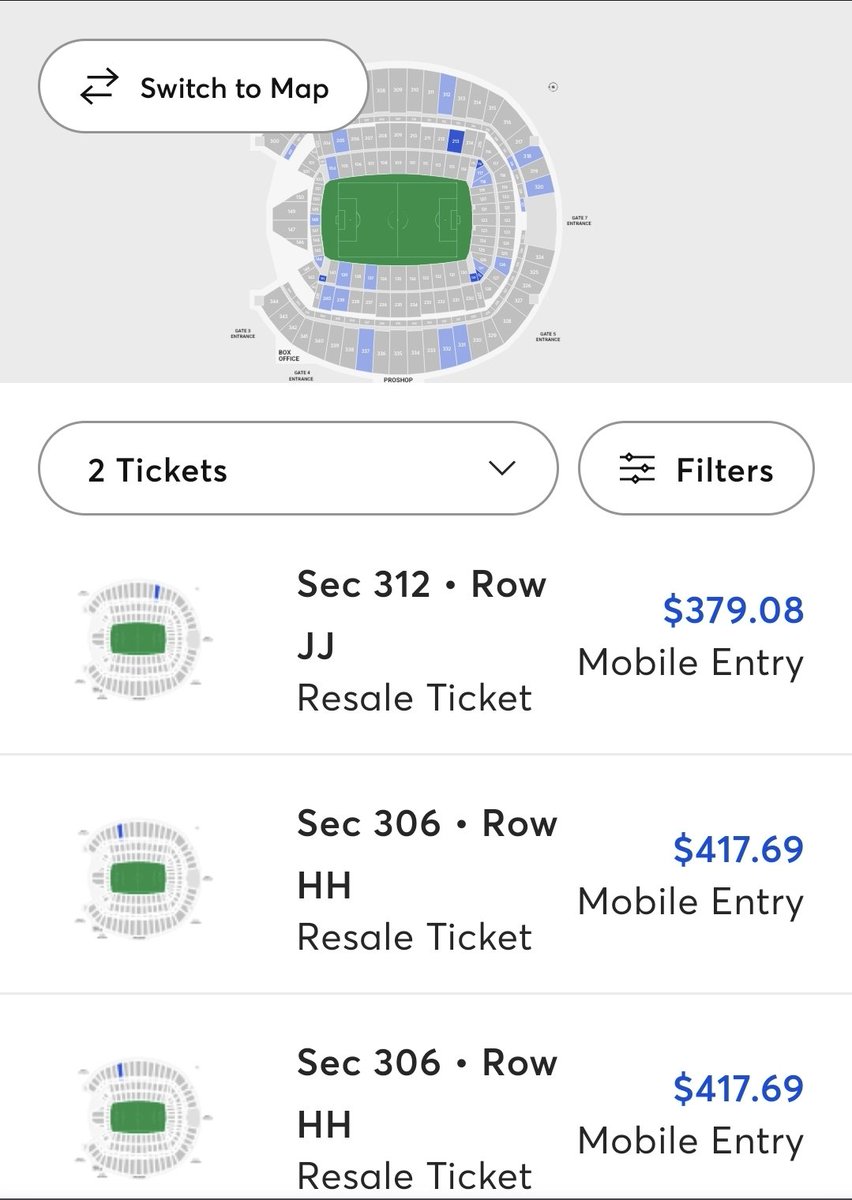Expand the 2 Tickets quantity dropdown

click(297, 469)
